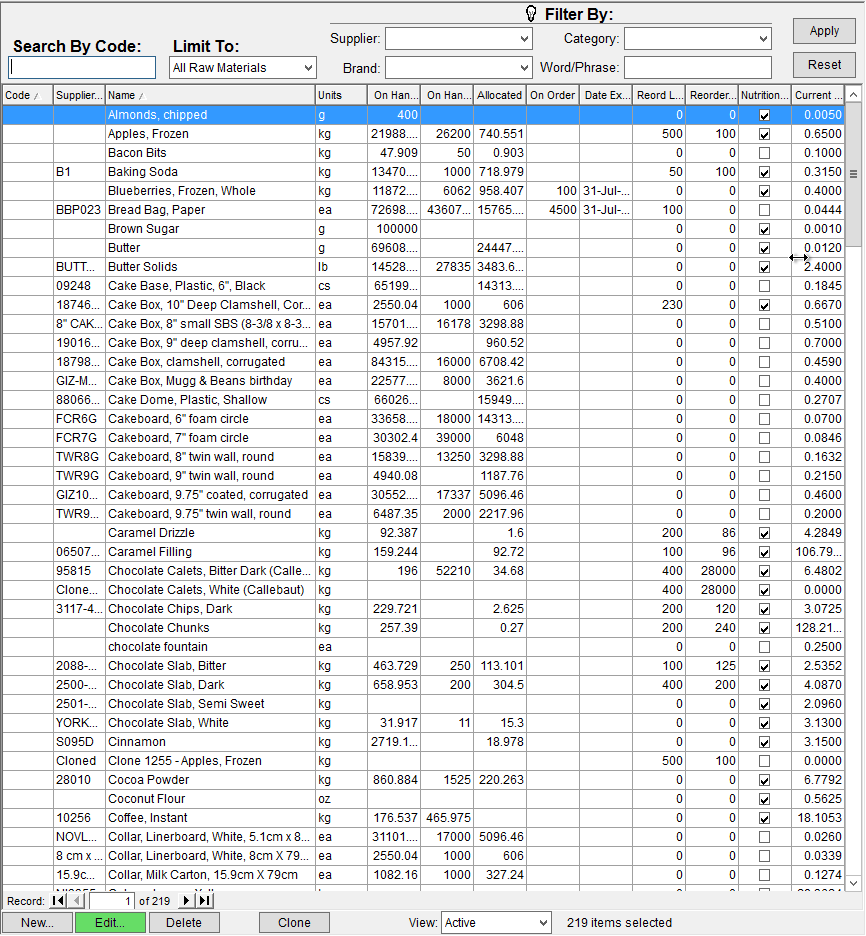This screenshot has height=936, width=866.
Task: Open the Supplier filter dropdown
Action: click(524, 39)
